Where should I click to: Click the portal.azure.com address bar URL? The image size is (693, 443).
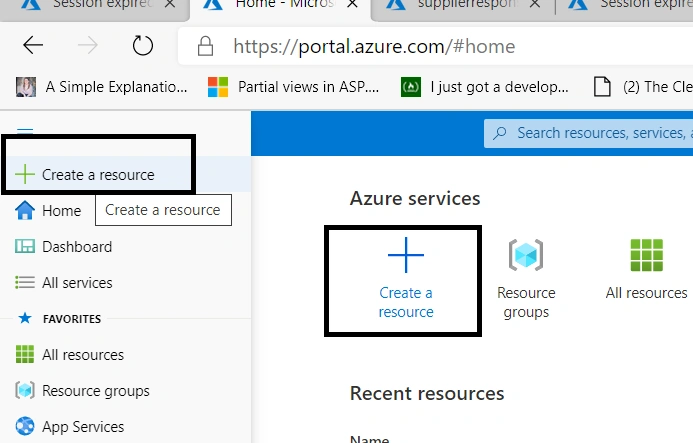pyautogui.click(x=374, y=46)
